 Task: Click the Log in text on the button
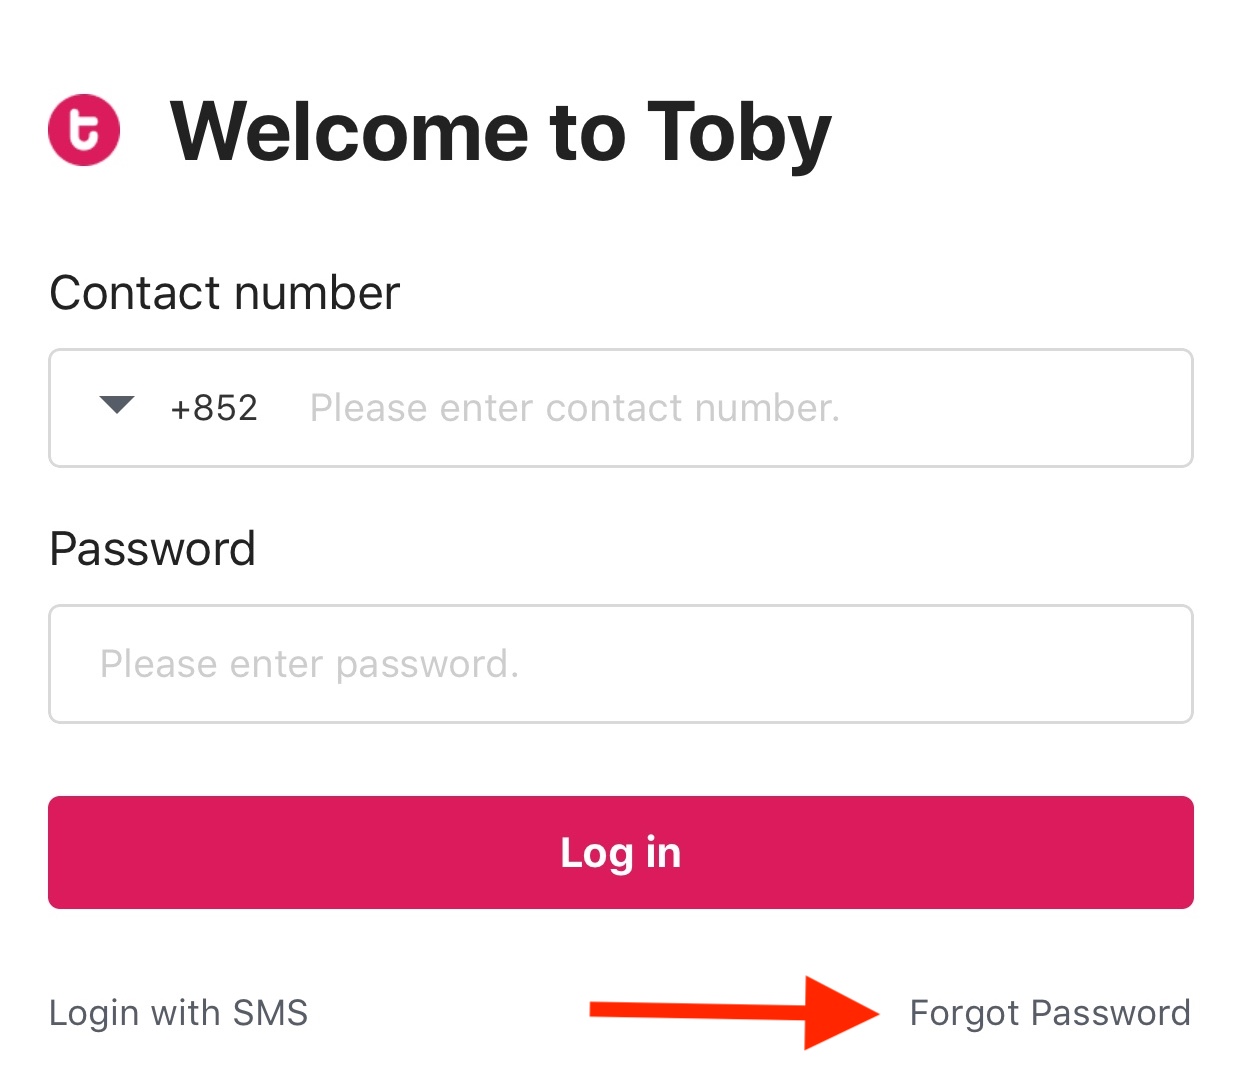click(621, 853)
